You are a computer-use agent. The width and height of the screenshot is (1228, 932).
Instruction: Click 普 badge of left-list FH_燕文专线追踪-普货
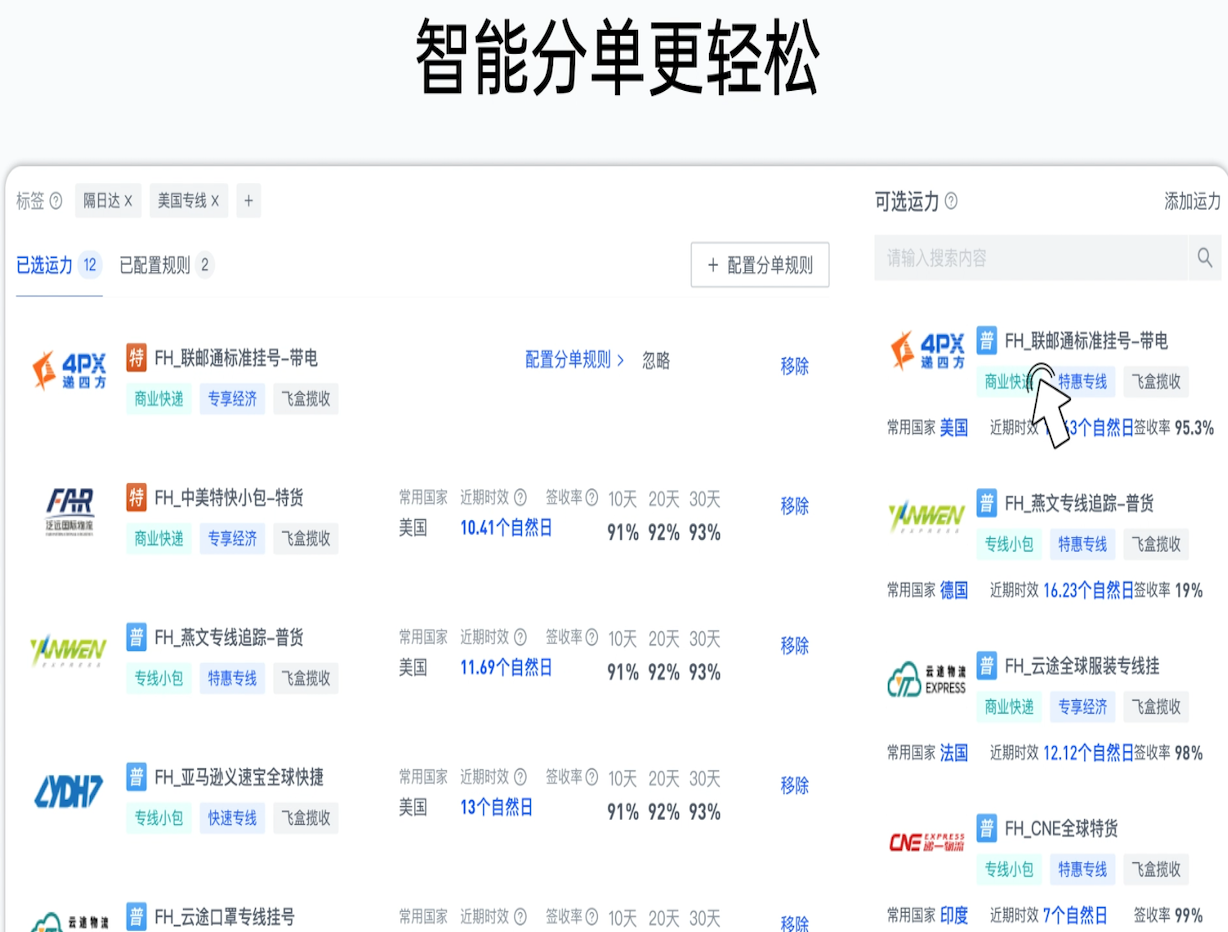(x=137, y=636)
